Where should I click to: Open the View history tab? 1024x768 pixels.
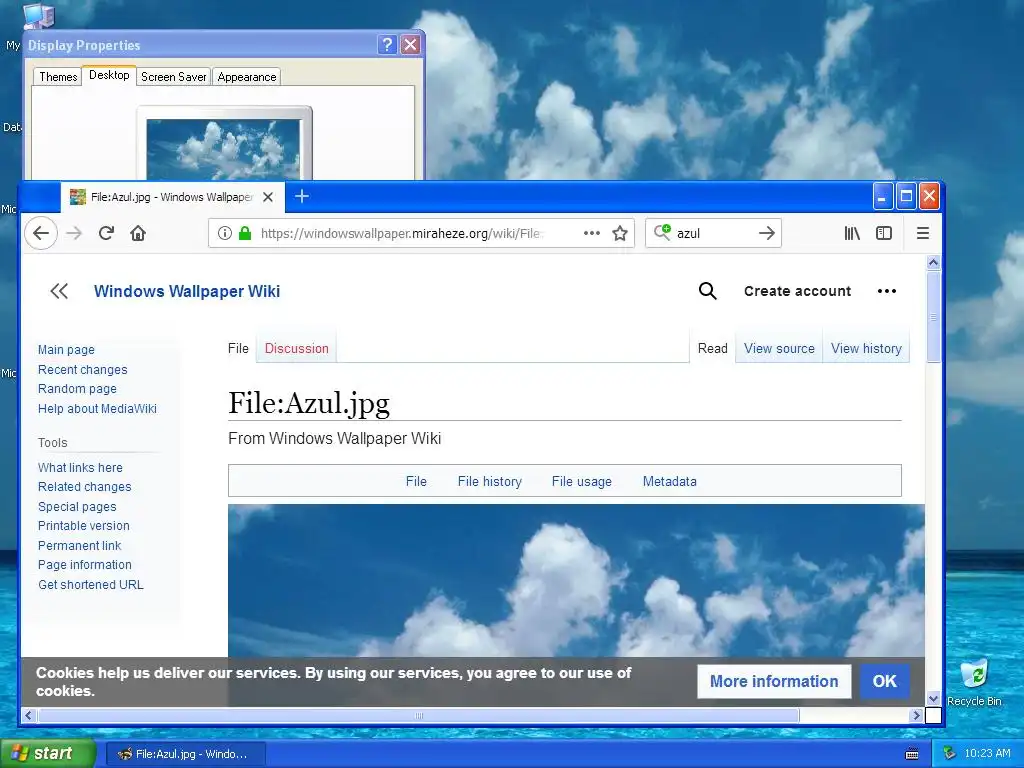pyautogui.click(x=866, y=349)
